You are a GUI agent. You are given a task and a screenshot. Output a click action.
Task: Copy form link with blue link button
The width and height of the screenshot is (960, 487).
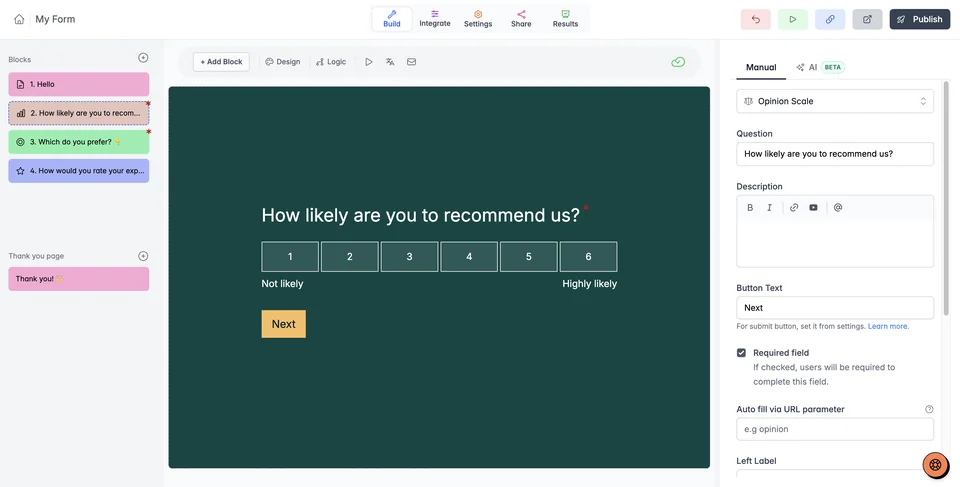(830, 19)
